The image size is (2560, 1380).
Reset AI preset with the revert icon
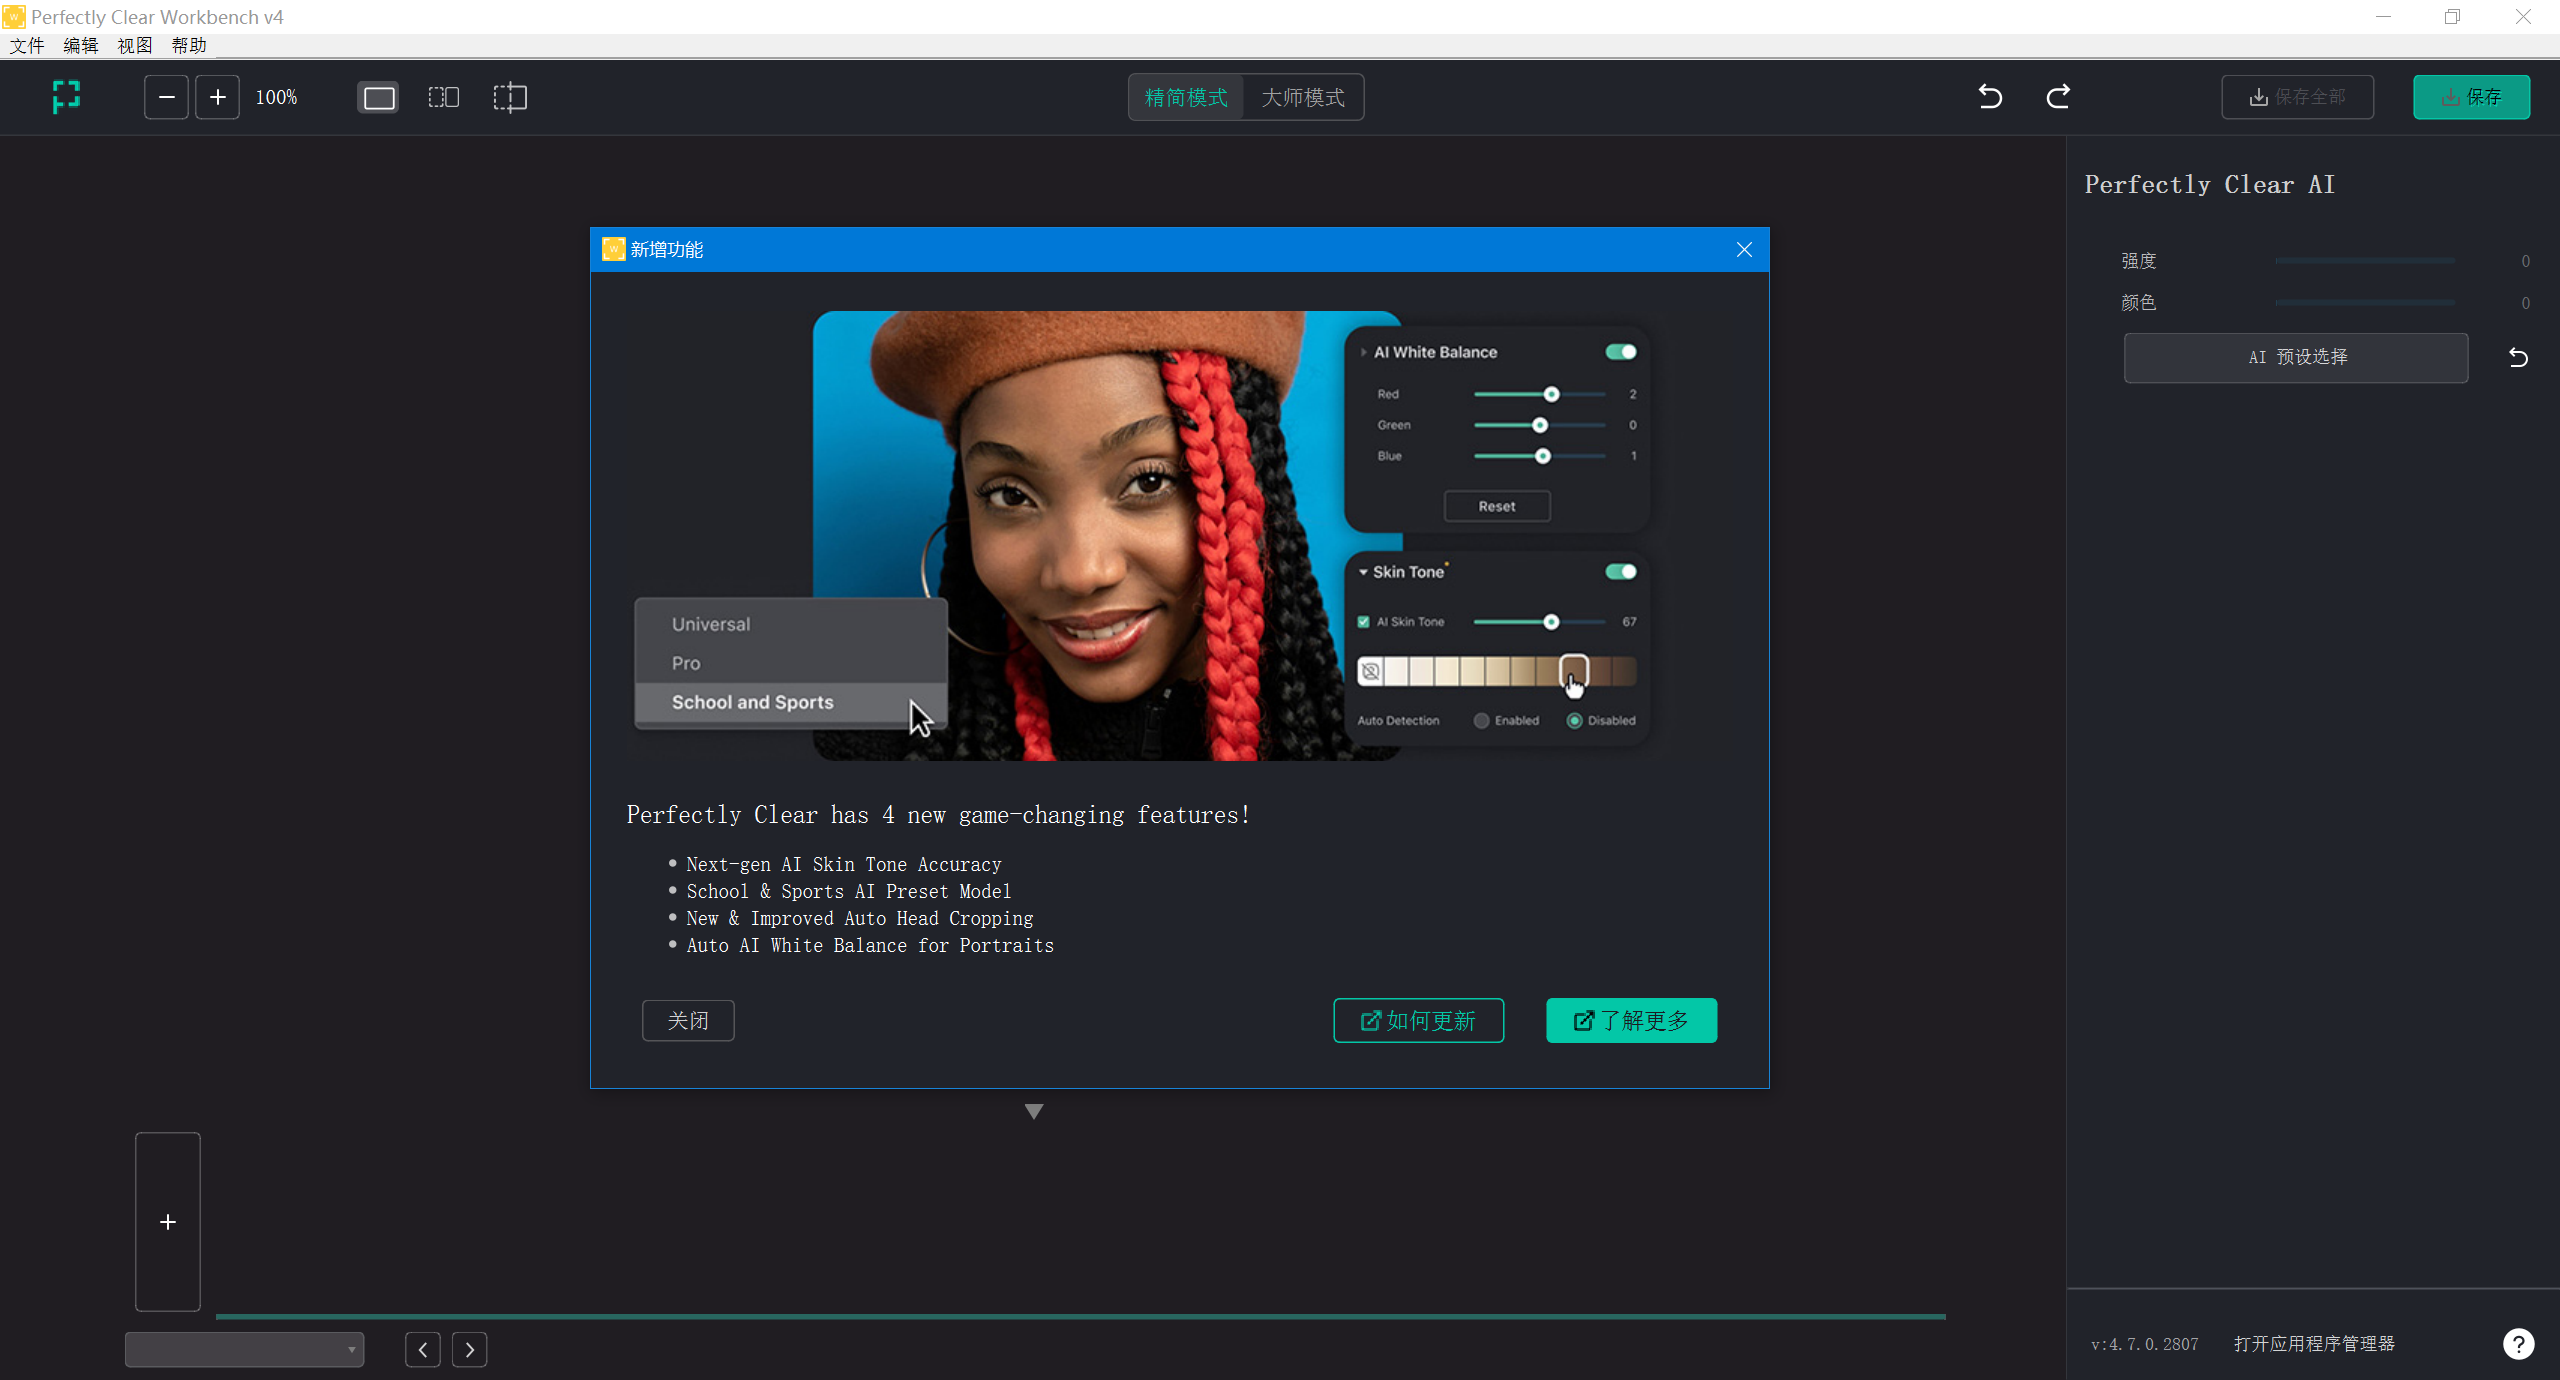2518,358
